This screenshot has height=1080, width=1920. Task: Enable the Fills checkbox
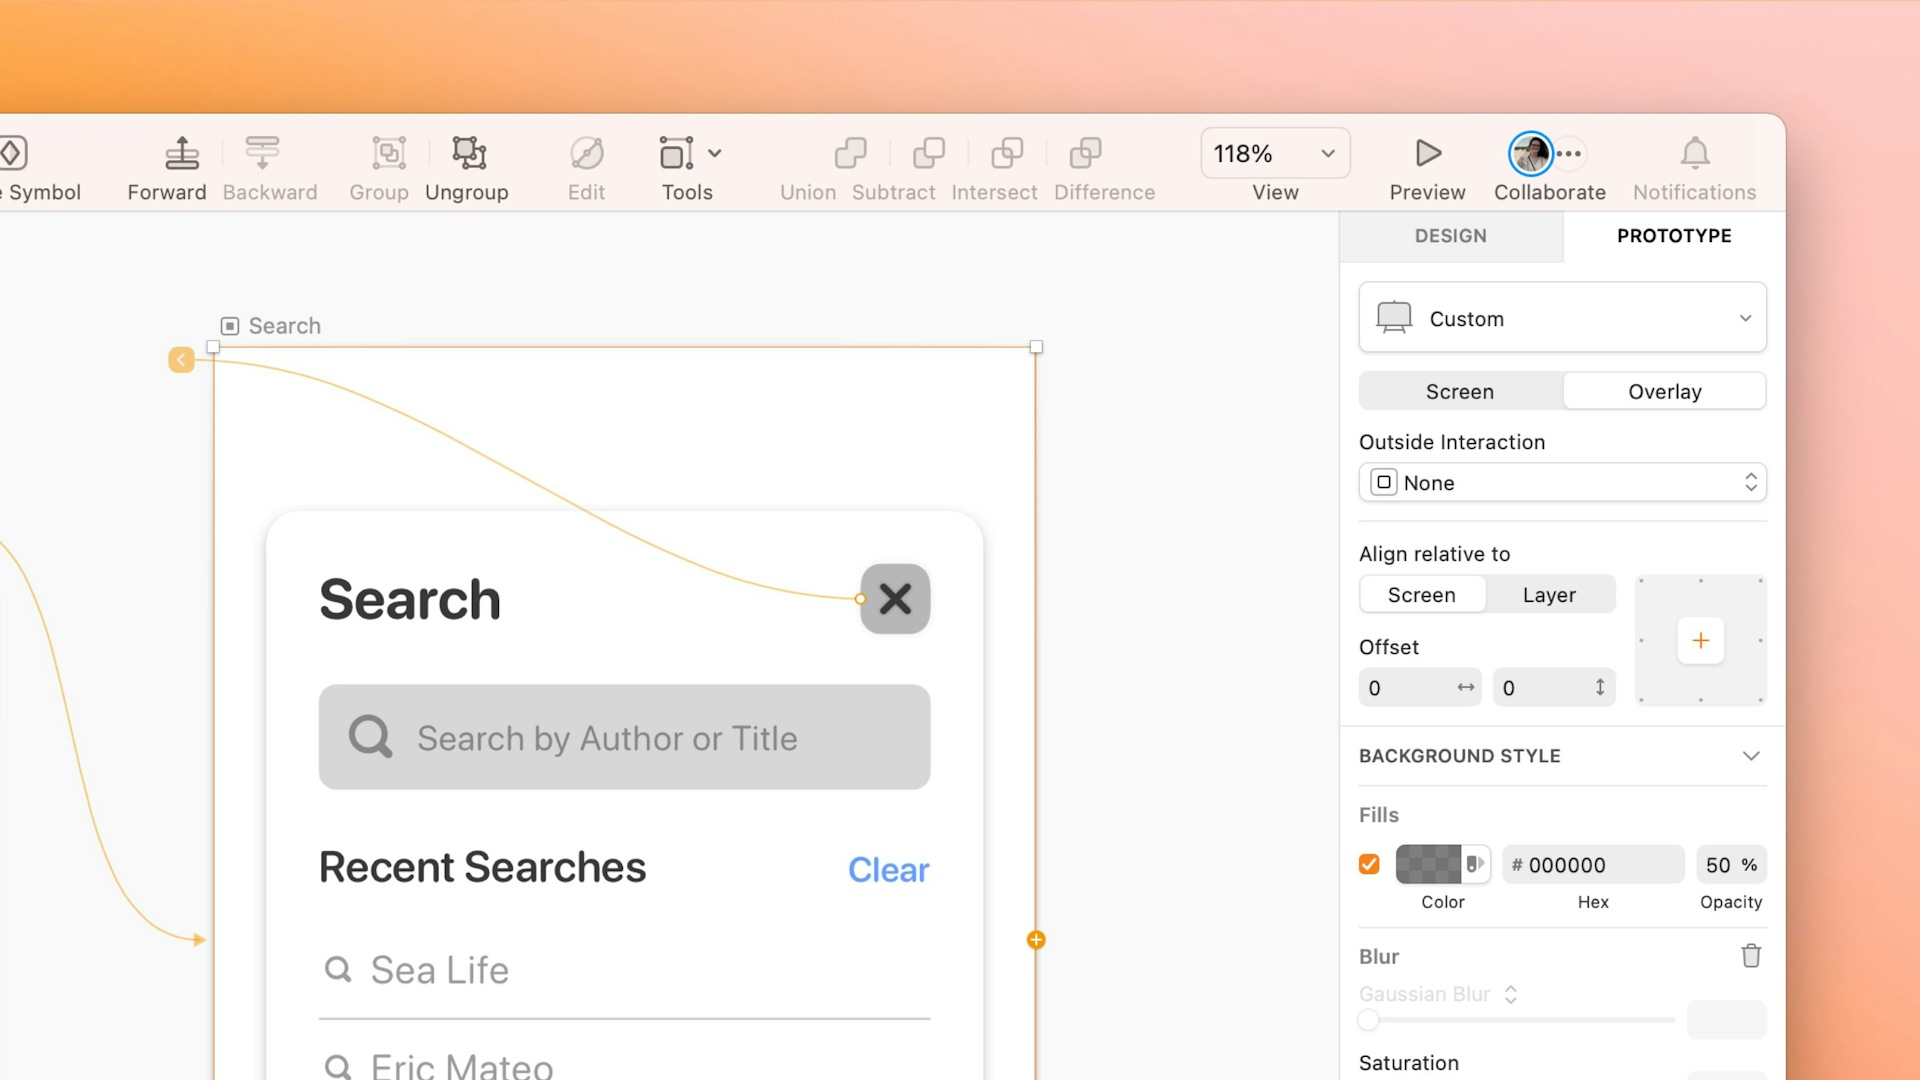coord(1369,863)
